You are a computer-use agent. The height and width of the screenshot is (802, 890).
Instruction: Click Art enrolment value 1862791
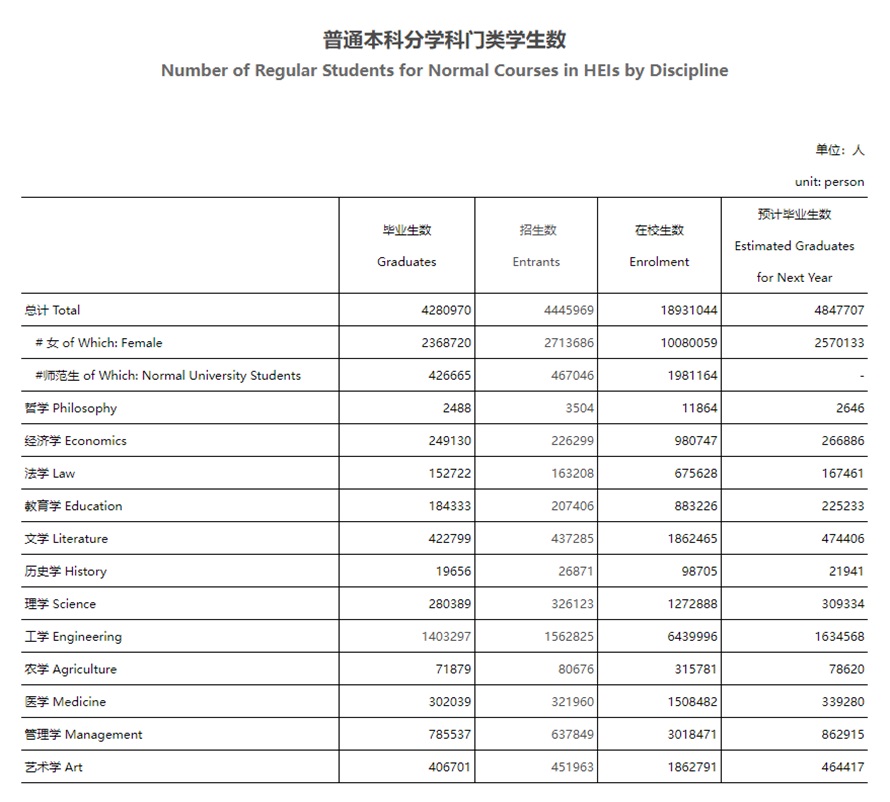[x=692, y=767]
